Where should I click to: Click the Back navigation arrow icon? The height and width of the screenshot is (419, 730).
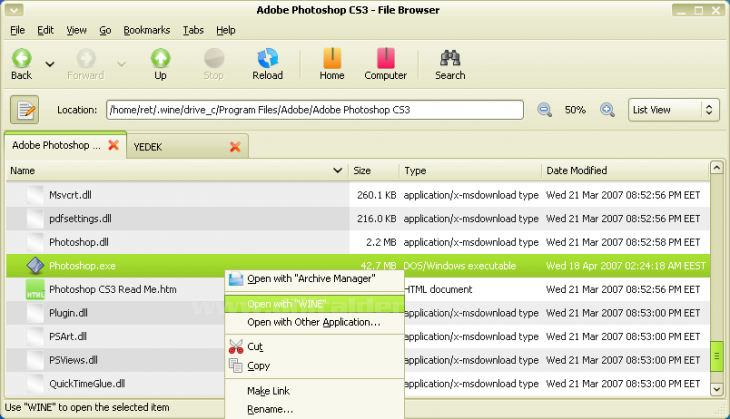pos(21,59)
